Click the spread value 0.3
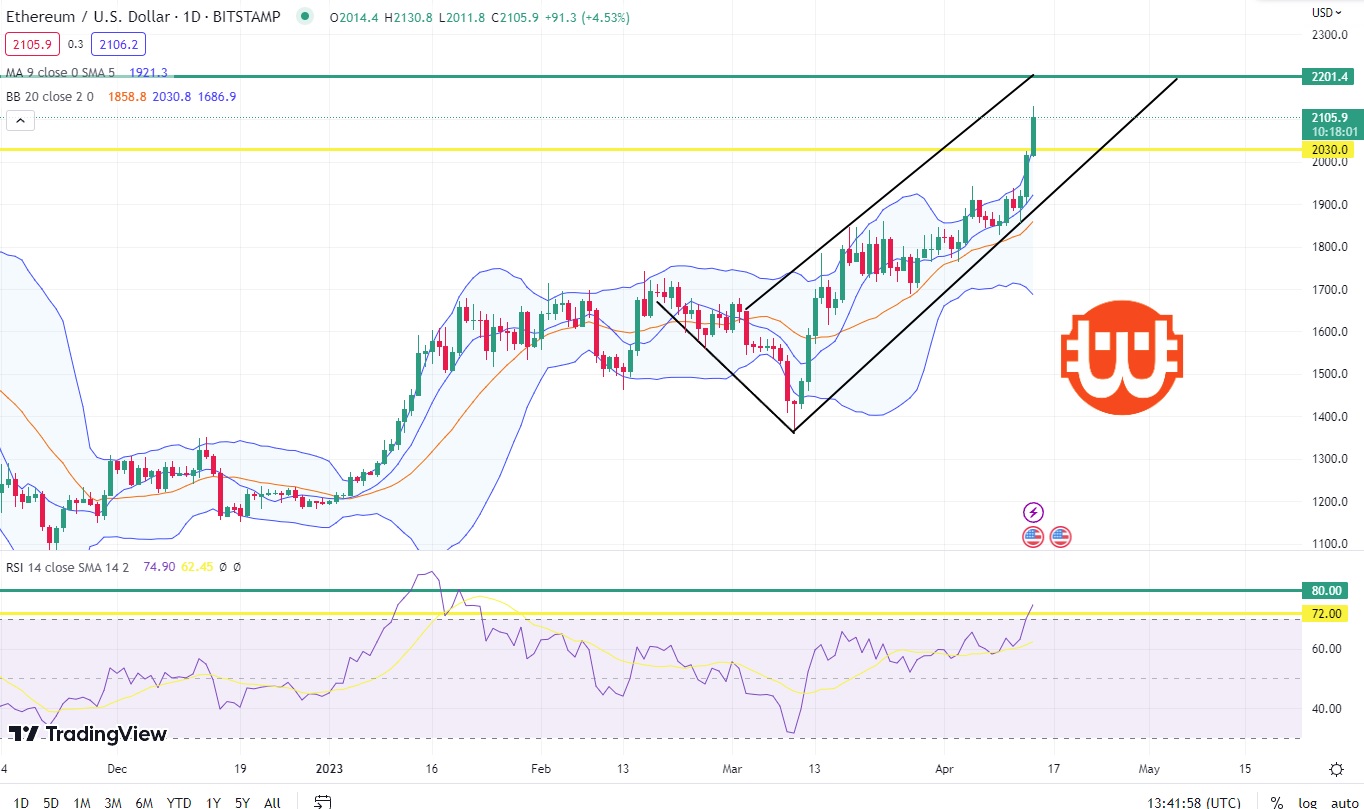The height and width of the screenshot is (809, 1364). point(76,44)
